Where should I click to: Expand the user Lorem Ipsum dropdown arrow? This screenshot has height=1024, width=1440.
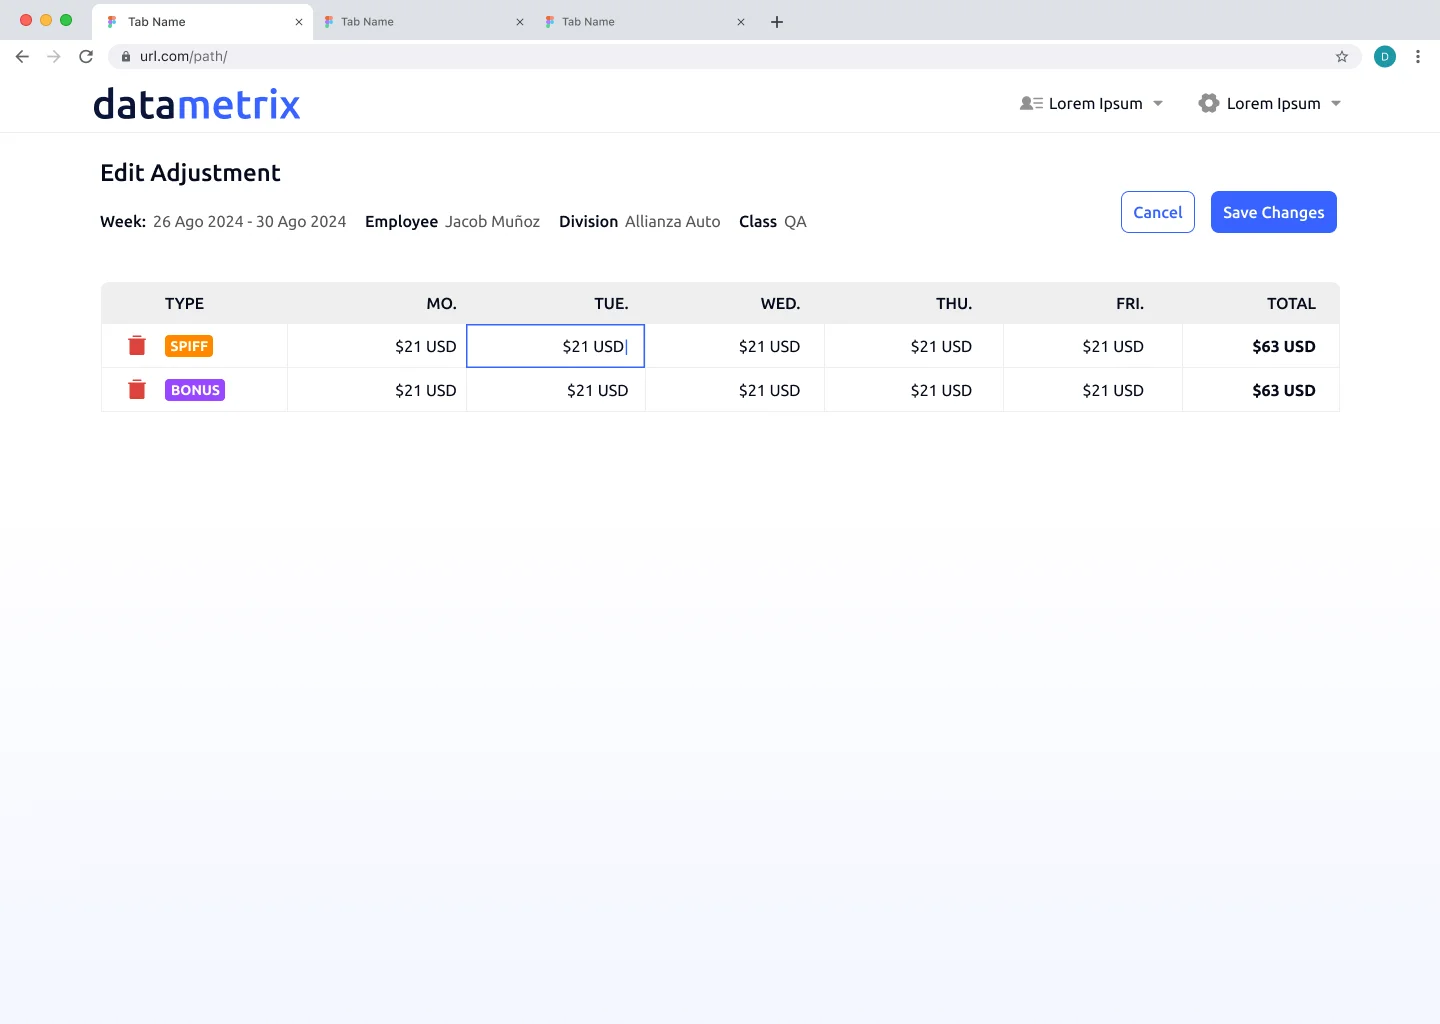1158,104
